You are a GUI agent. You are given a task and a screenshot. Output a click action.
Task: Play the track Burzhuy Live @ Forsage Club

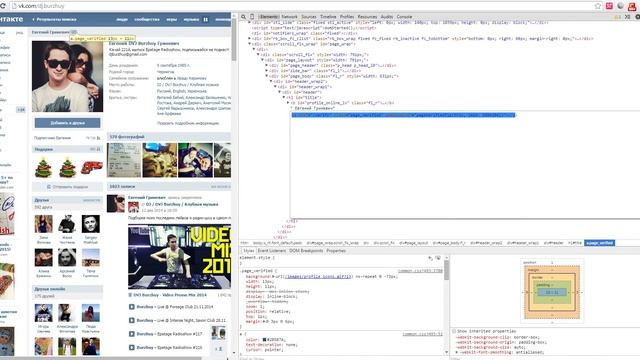131,307
